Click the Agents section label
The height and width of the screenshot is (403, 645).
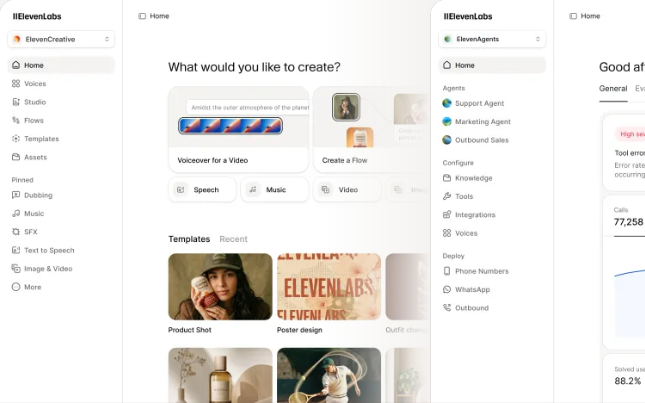click(454, 88)
